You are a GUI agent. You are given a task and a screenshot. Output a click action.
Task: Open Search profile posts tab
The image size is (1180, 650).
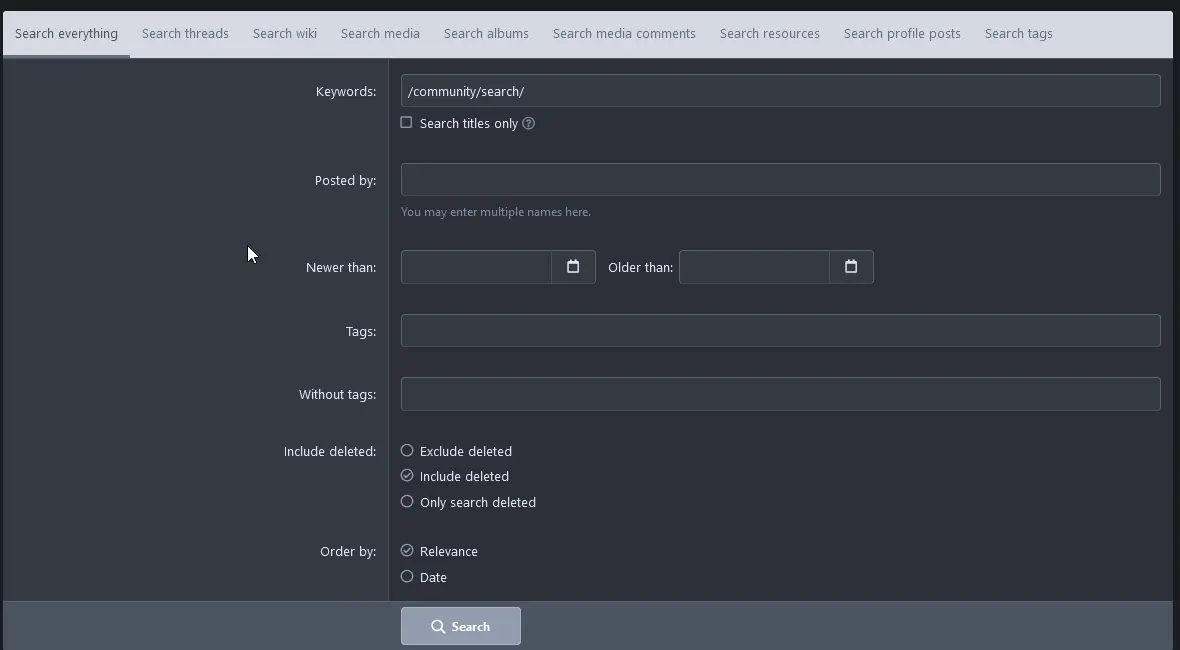tap(902, 34)
